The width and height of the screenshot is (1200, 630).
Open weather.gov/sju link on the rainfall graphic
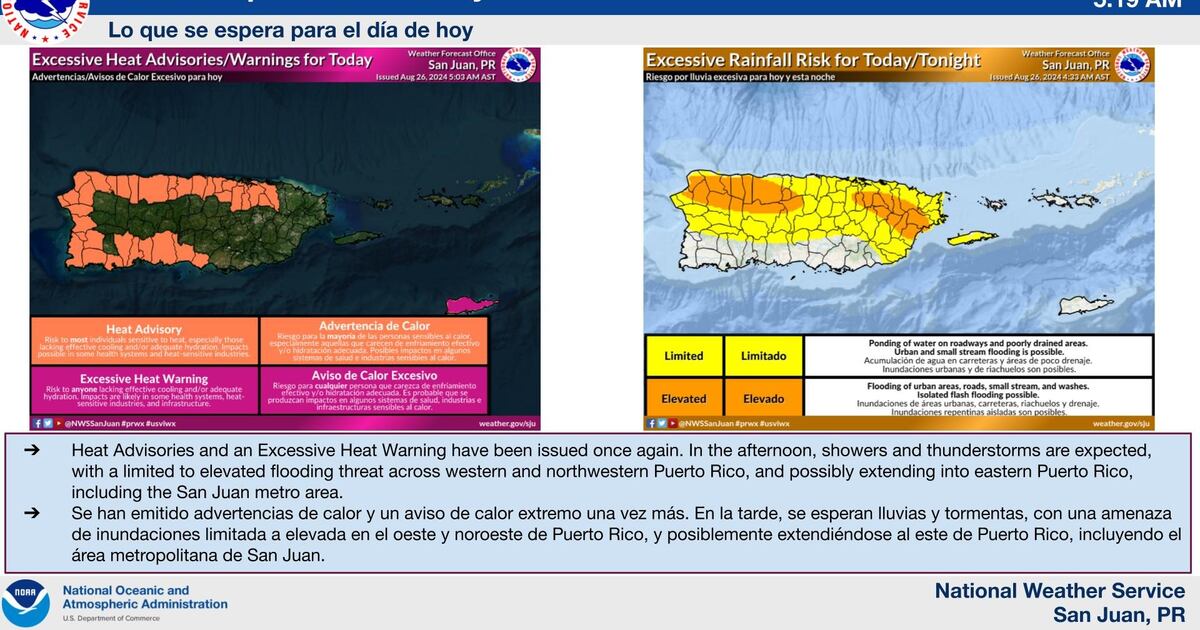point(1123,423)
